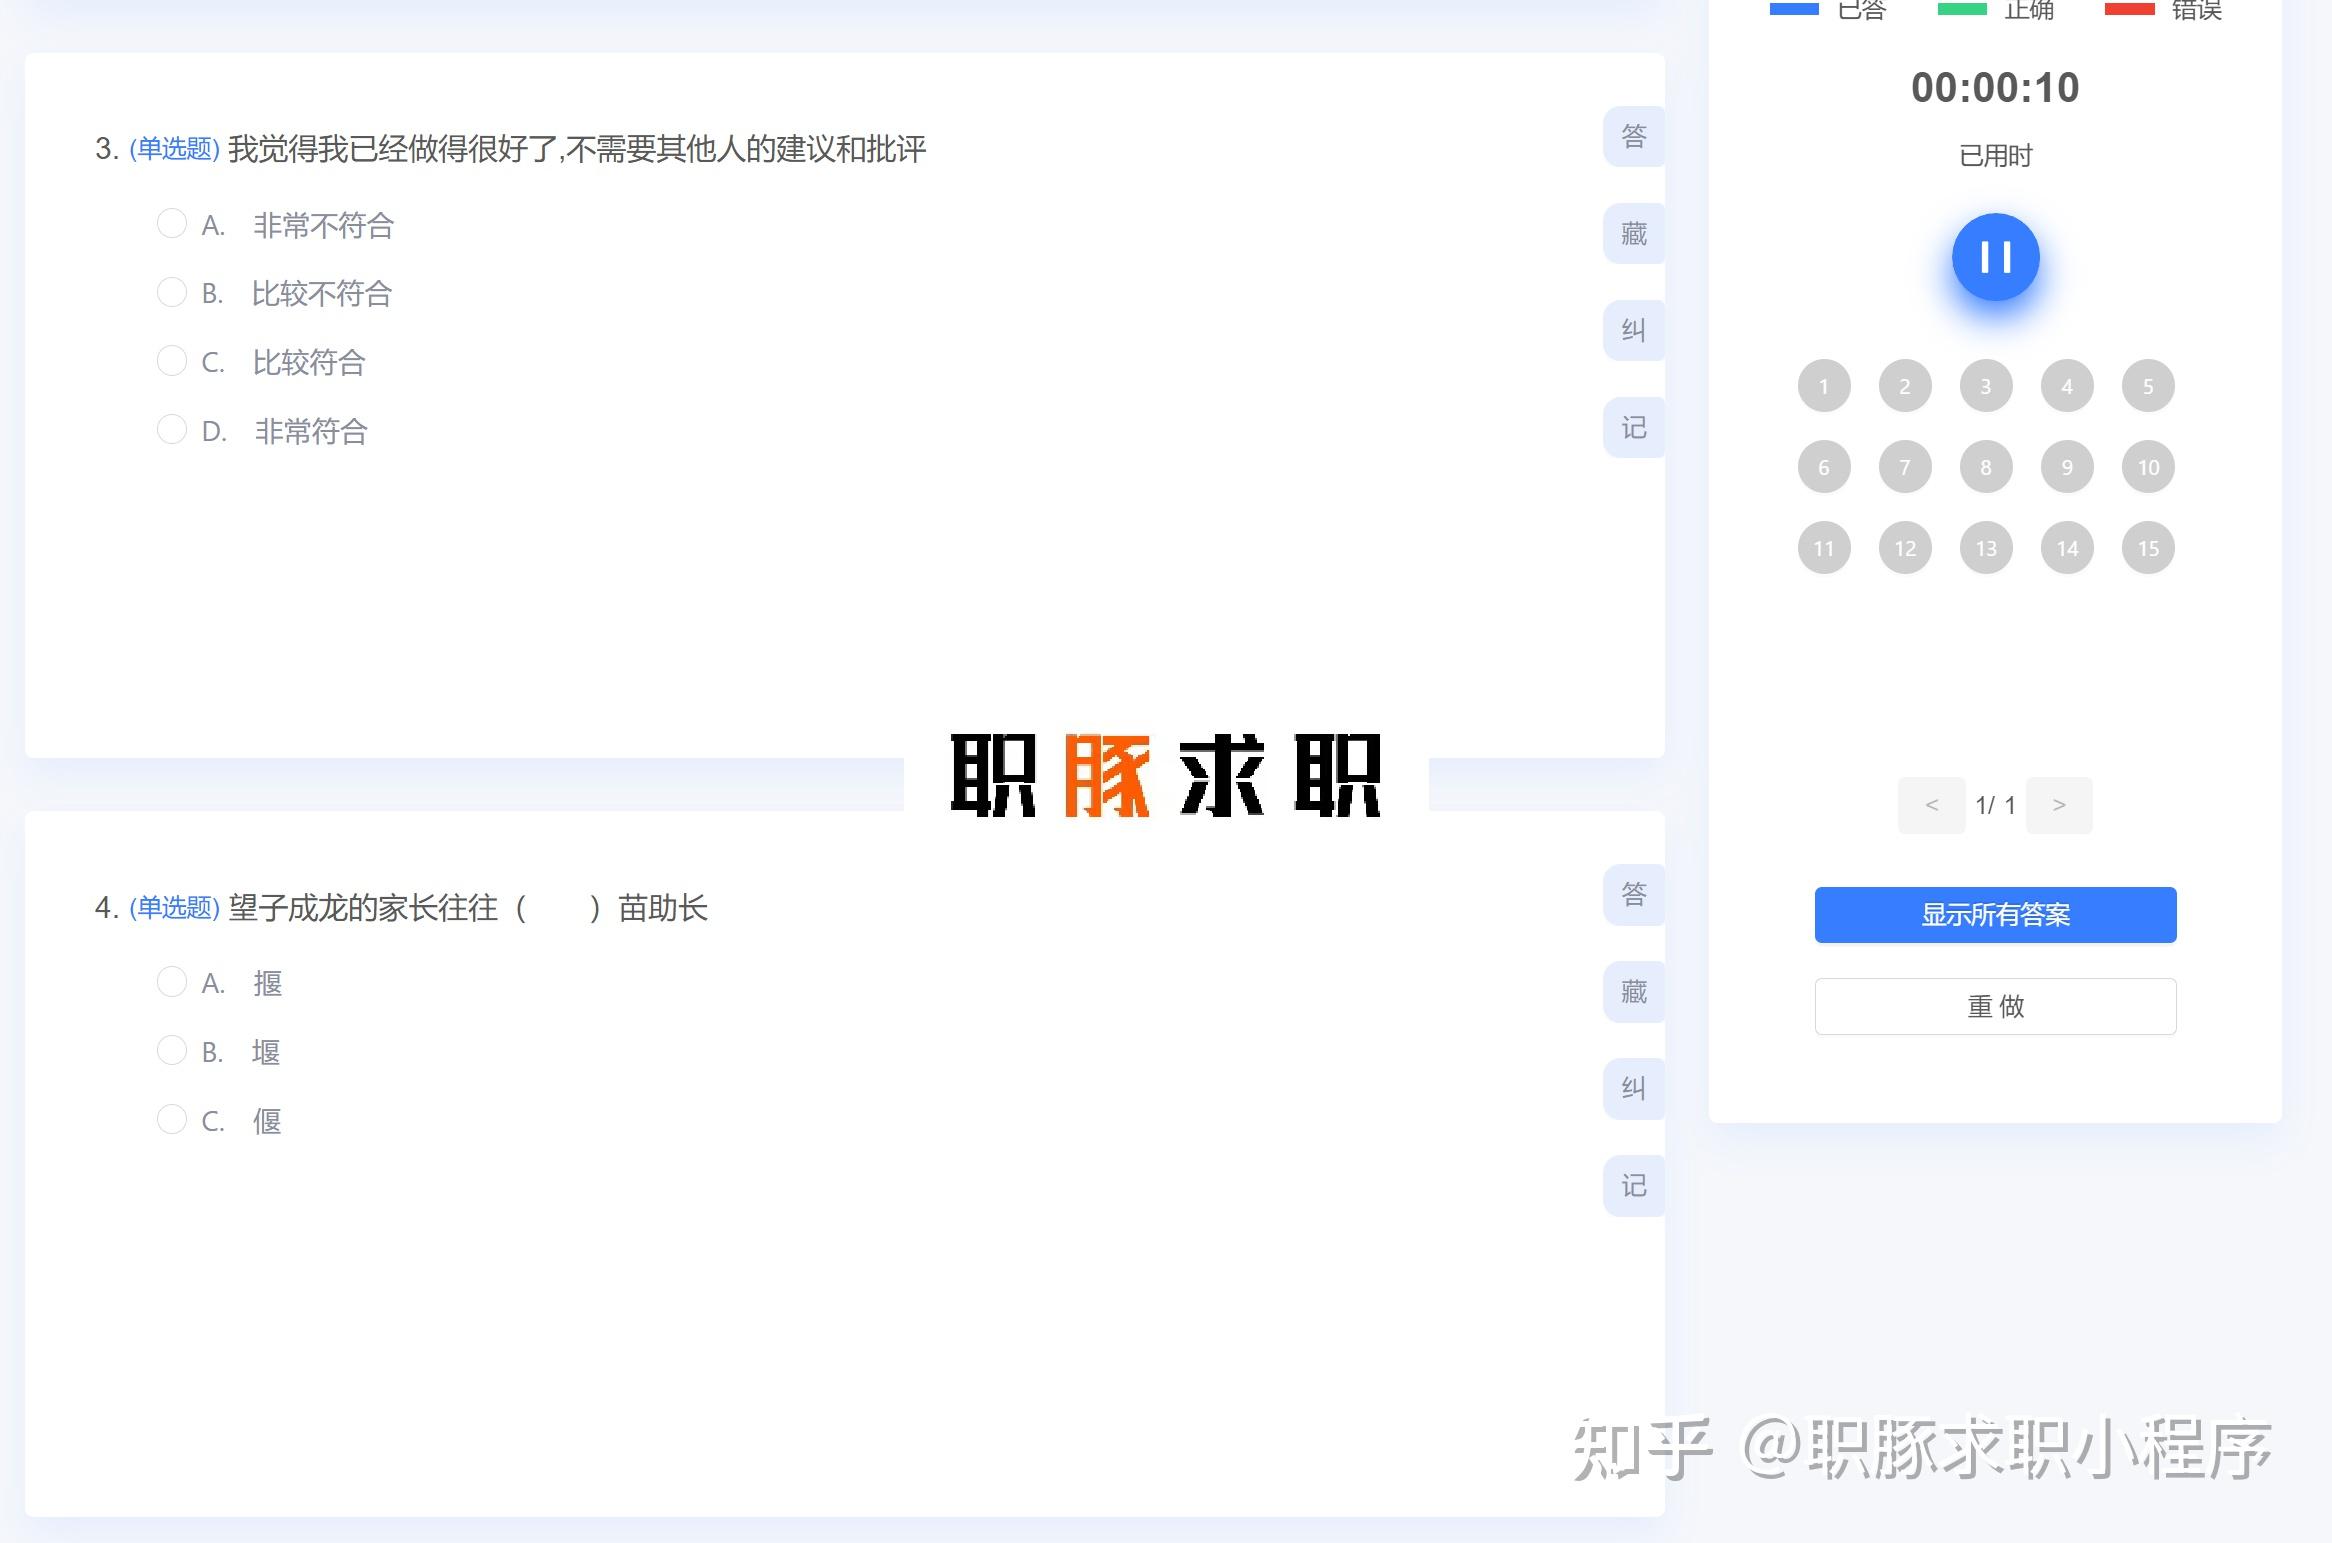Click the 纠 button for question 4
The width and height of the screenshot is (2332, 1543).
click(x=1634, y=1089)
